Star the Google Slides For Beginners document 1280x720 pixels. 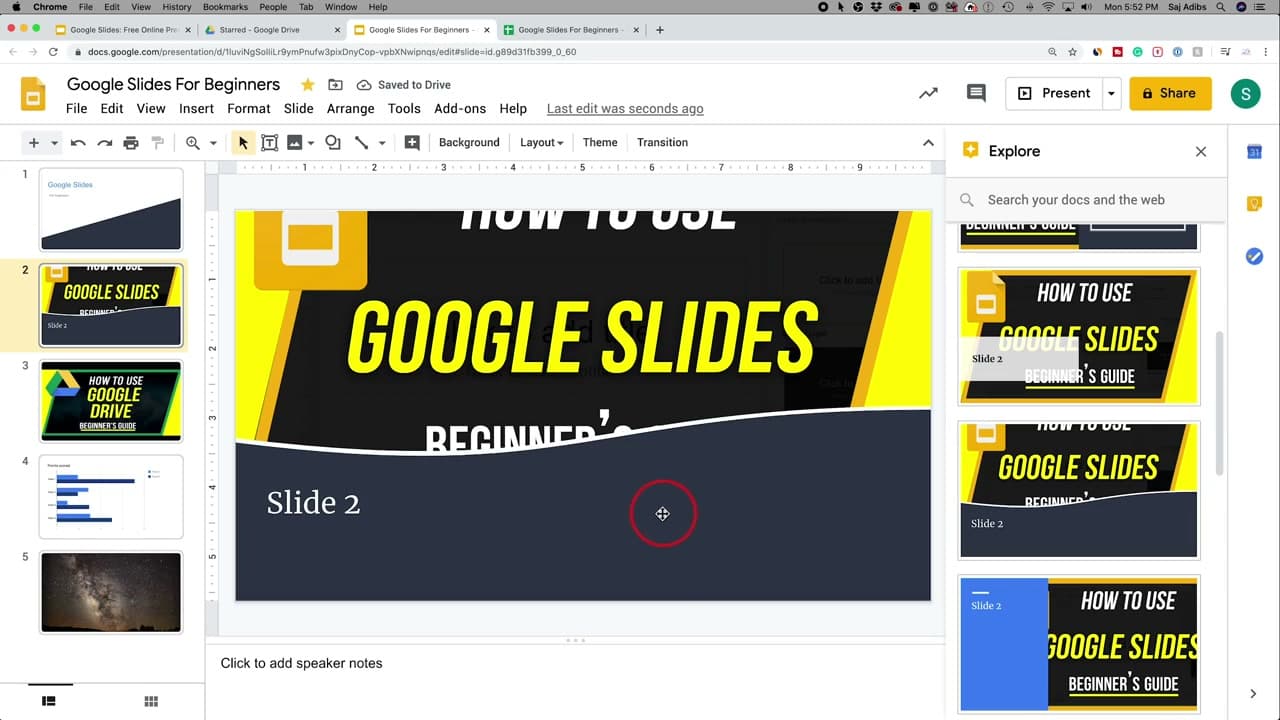pos(308,85)
